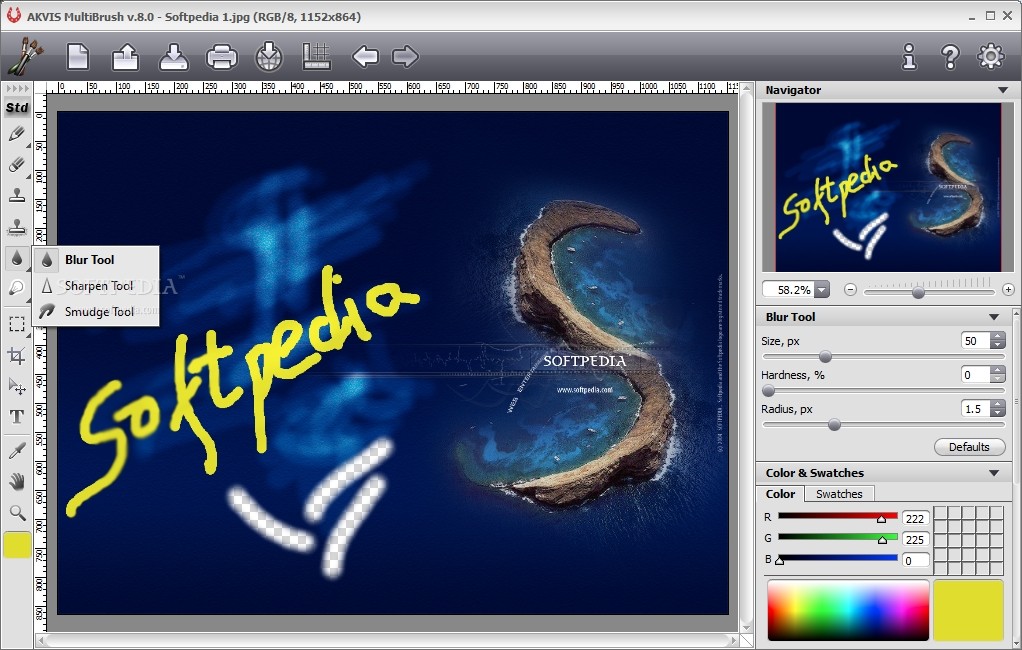The width and height of the screenshot is (1022, 650).
Task: Click the green G channel slider
Action: click(x=837, y=538)
